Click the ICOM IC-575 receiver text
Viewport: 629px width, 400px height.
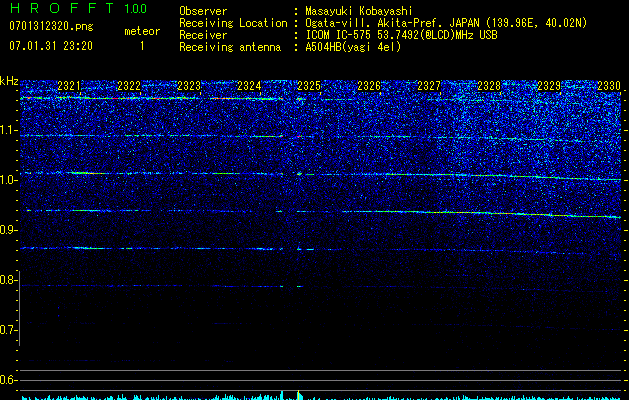(x=401, y=35)
